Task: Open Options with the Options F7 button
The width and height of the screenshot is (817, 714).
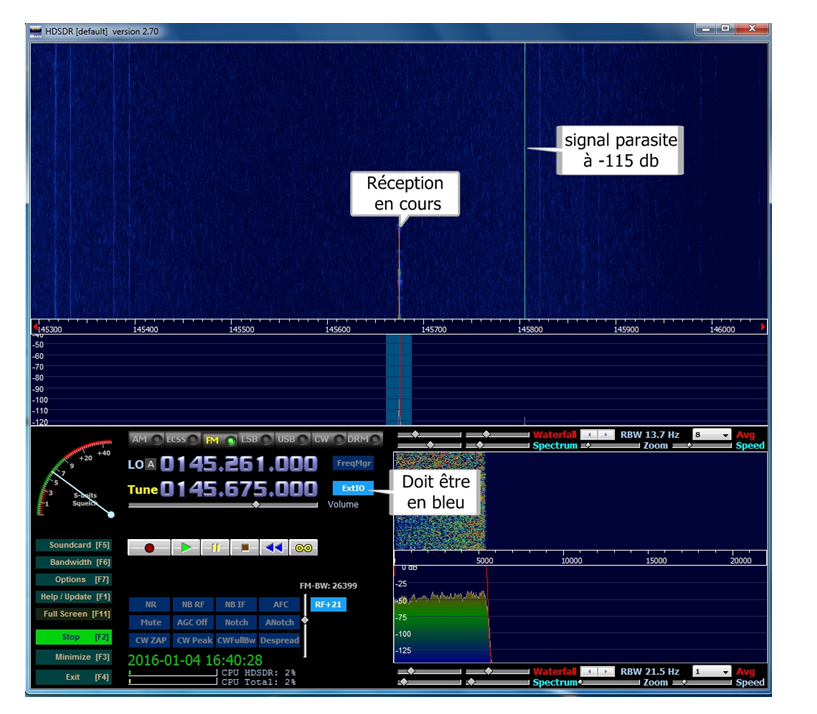Action: pyautogui.click(x=75, y=578)
